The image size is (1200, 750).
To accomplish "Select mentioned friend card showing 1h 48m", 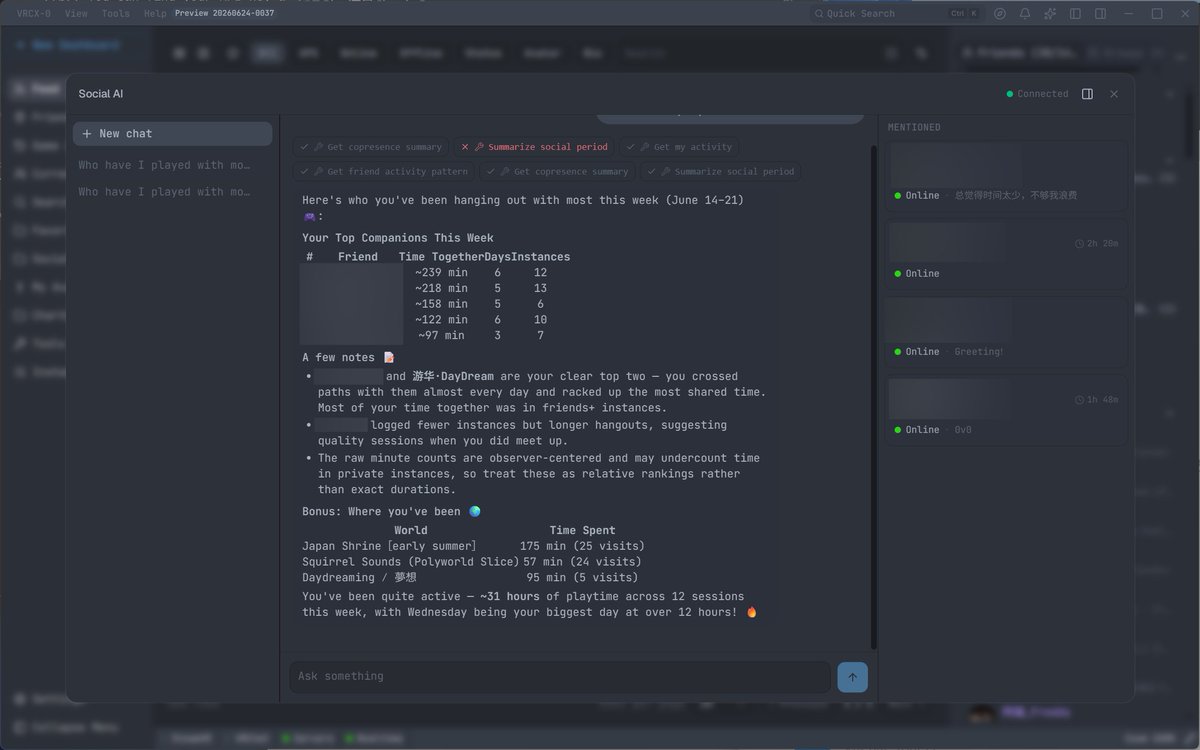I will pos(1006,410).
